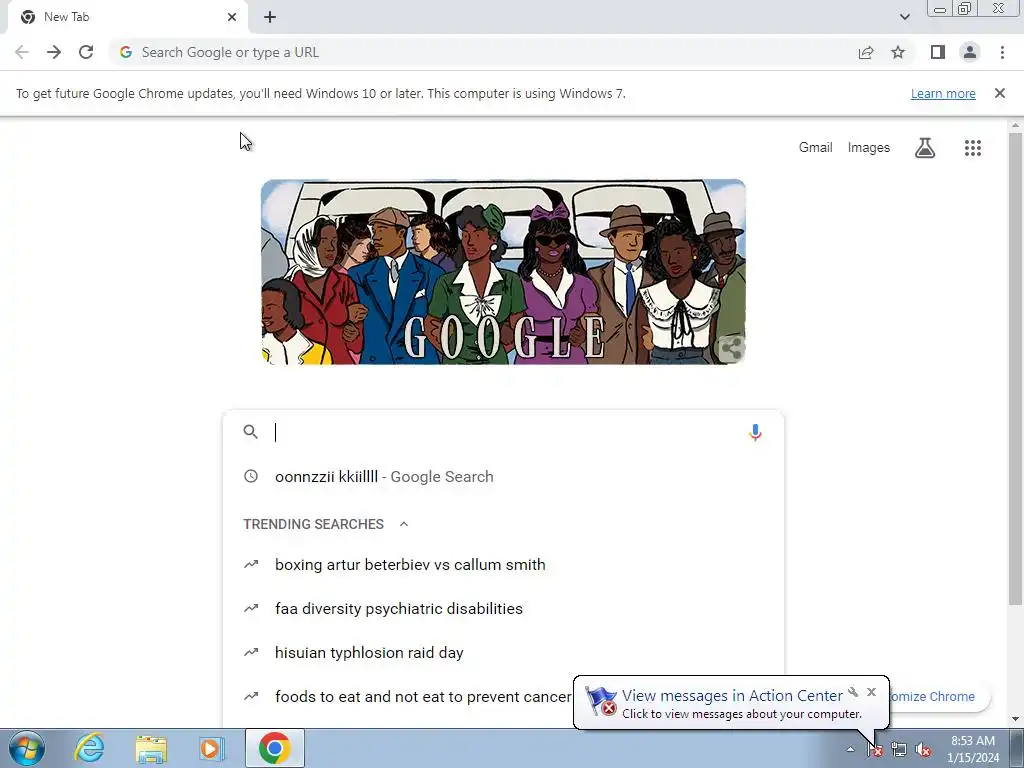
Task: Select faa diversity psychiatric disabilities
Action: tap(503, 609)
